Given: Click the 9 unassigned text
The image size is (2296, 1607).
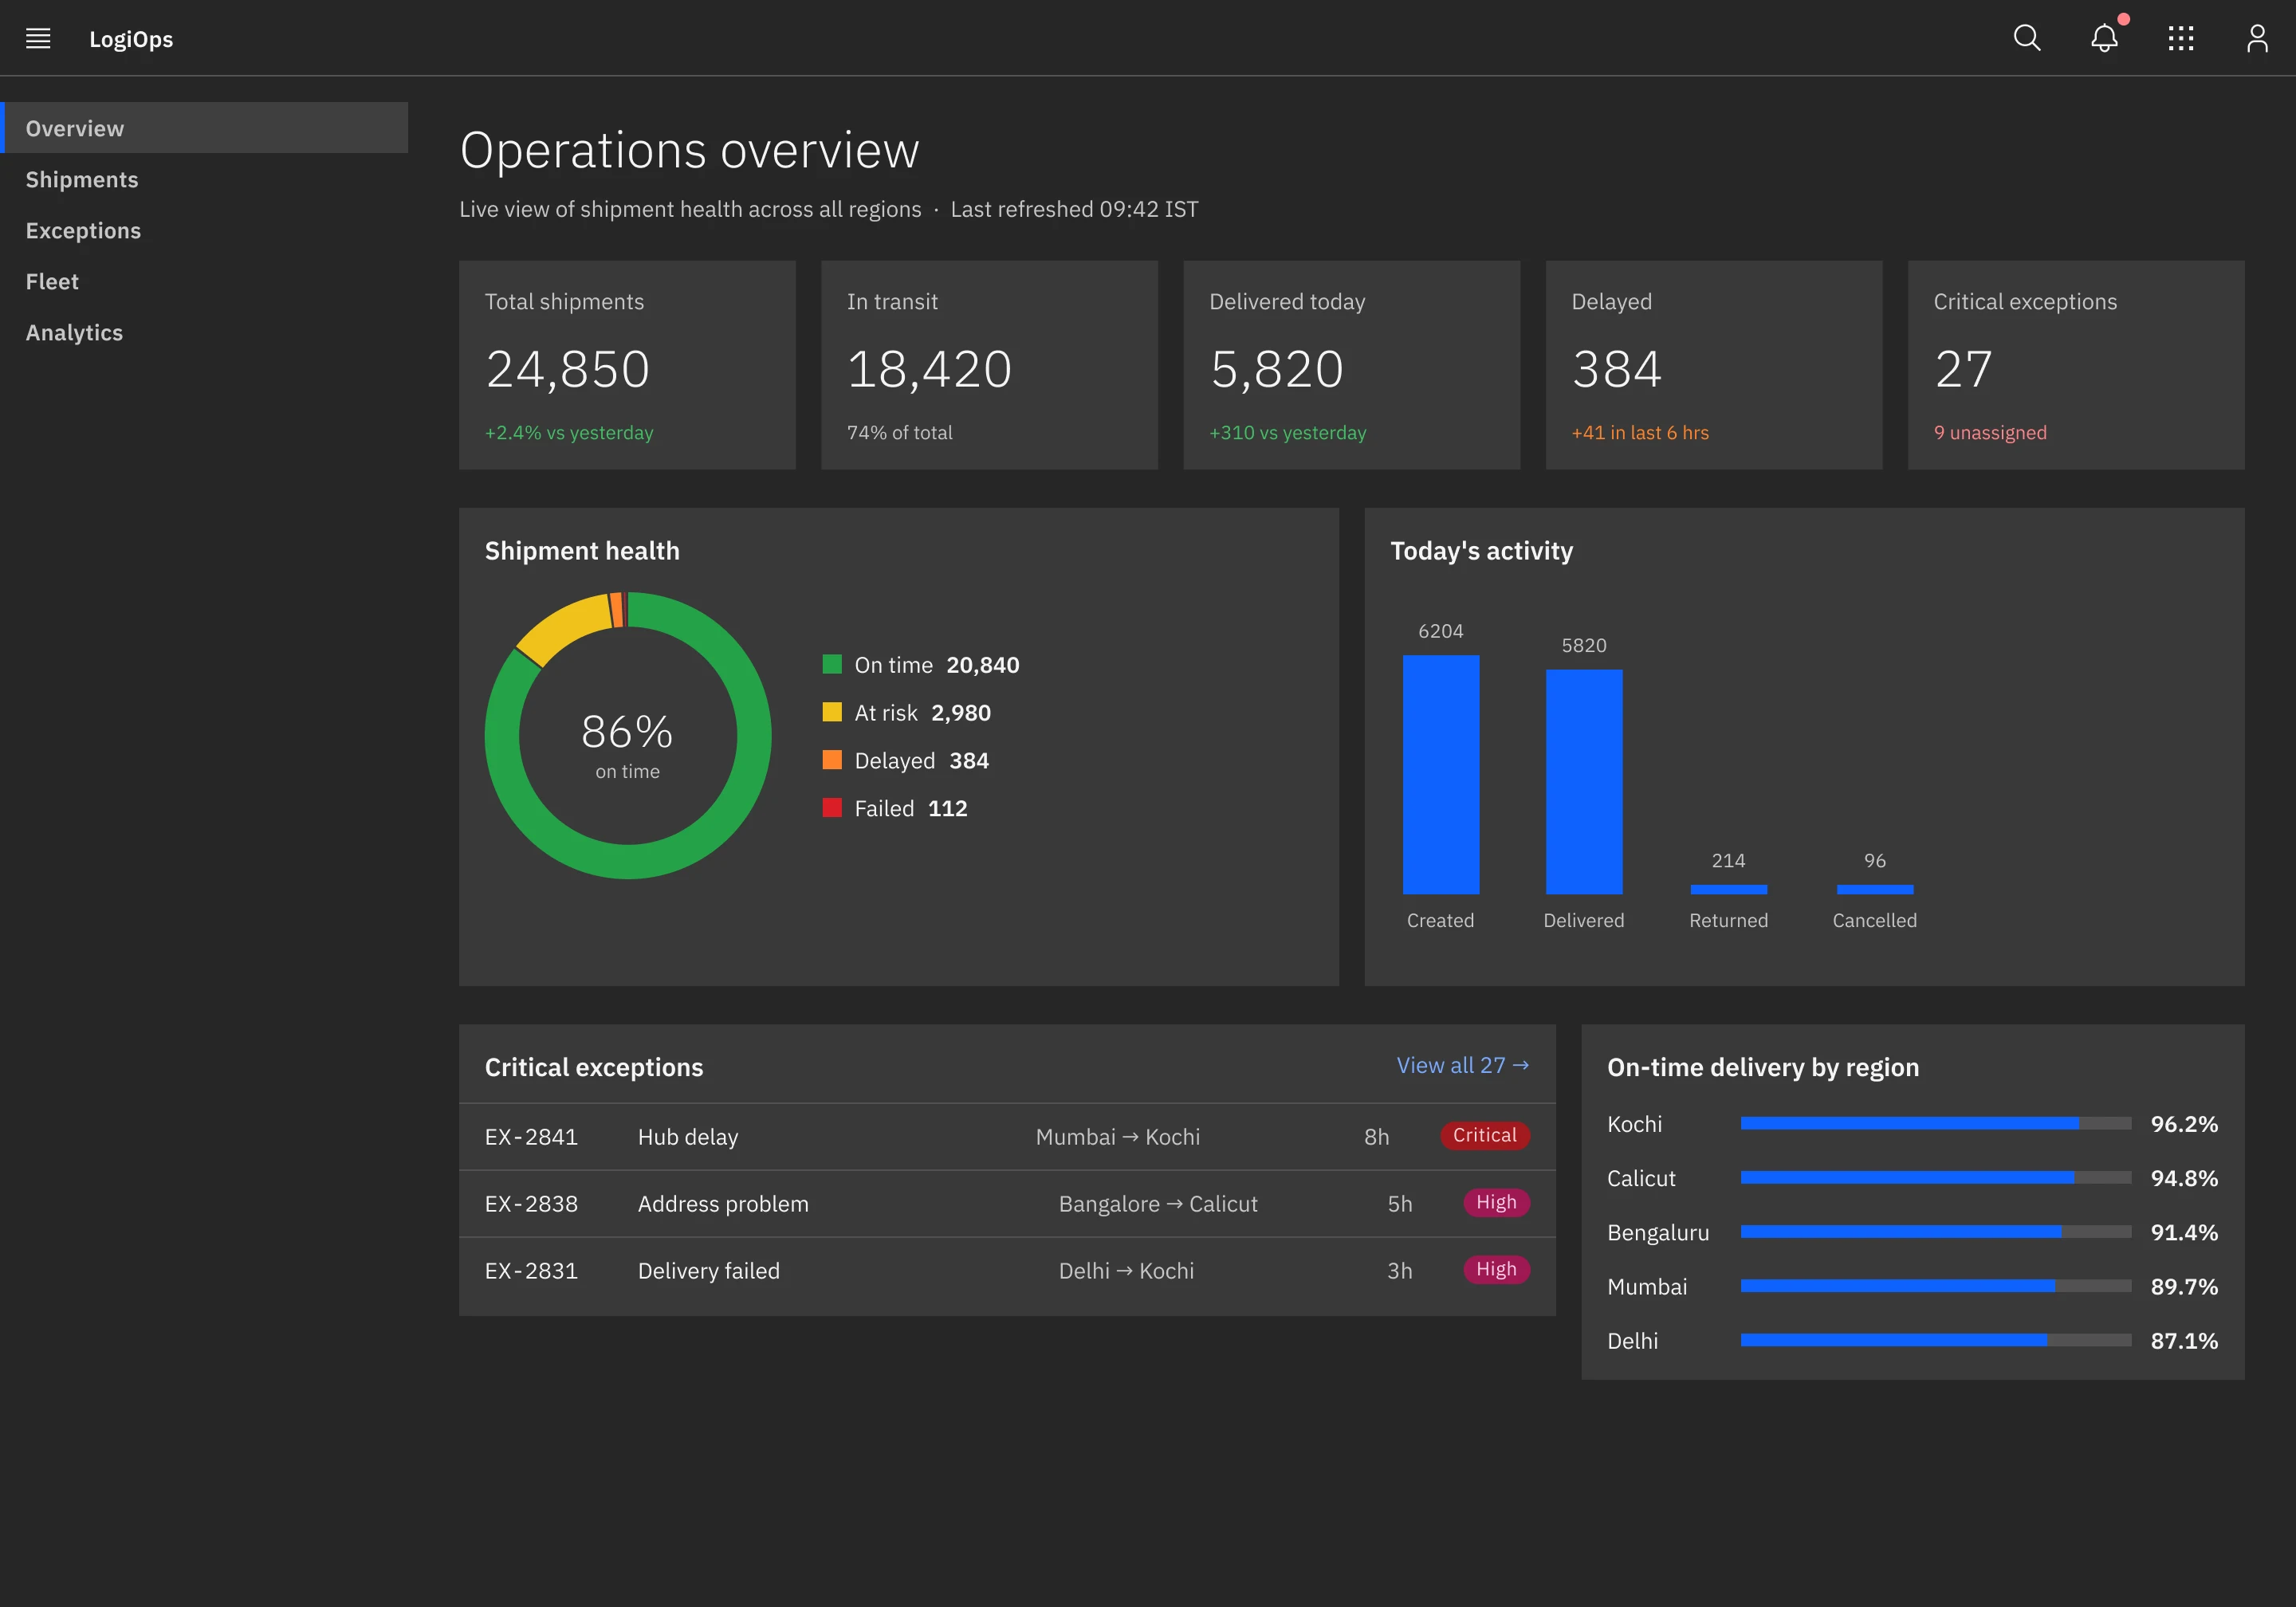Looking at the screenshot, I should [x=1990, y=432].
